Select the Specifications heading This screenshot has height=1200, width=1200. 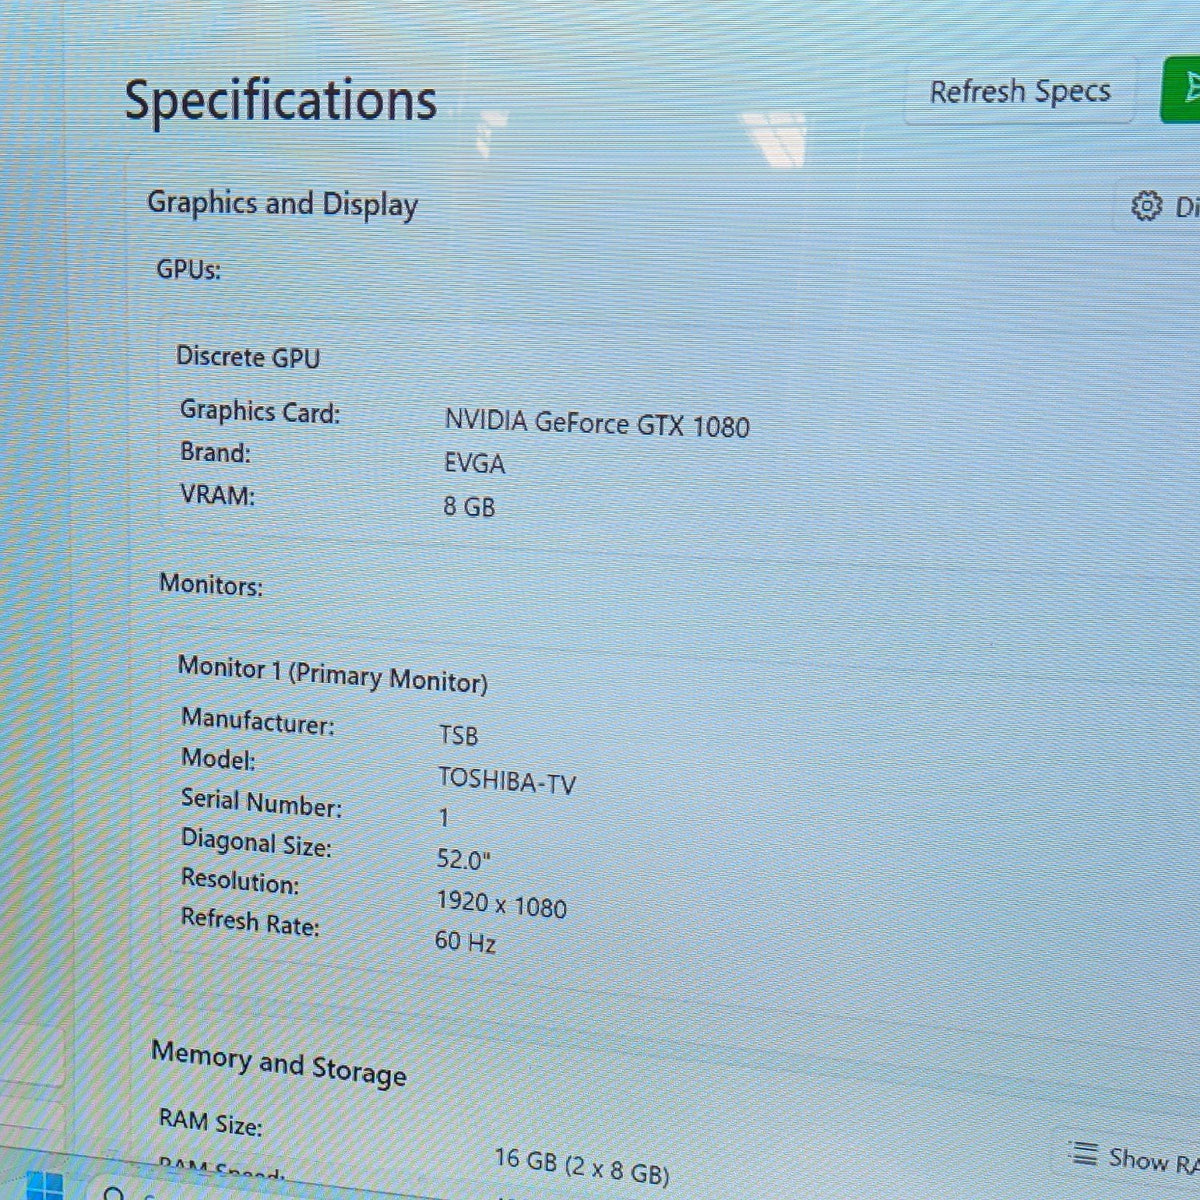280,101
